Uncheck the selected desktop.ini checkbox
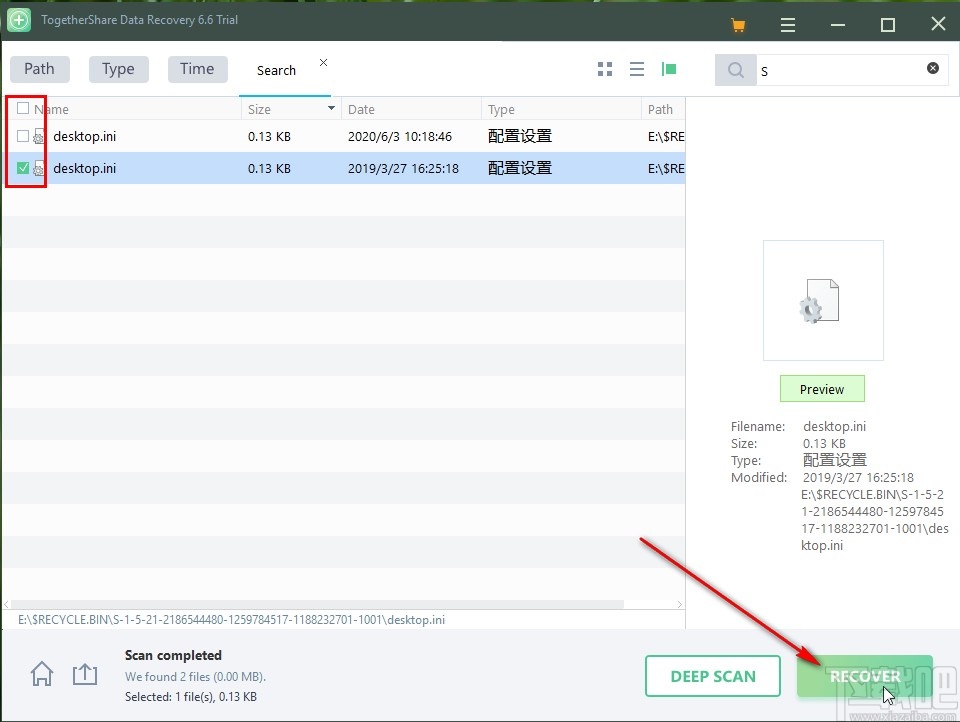960x722 pixels. tap(23, 168)
